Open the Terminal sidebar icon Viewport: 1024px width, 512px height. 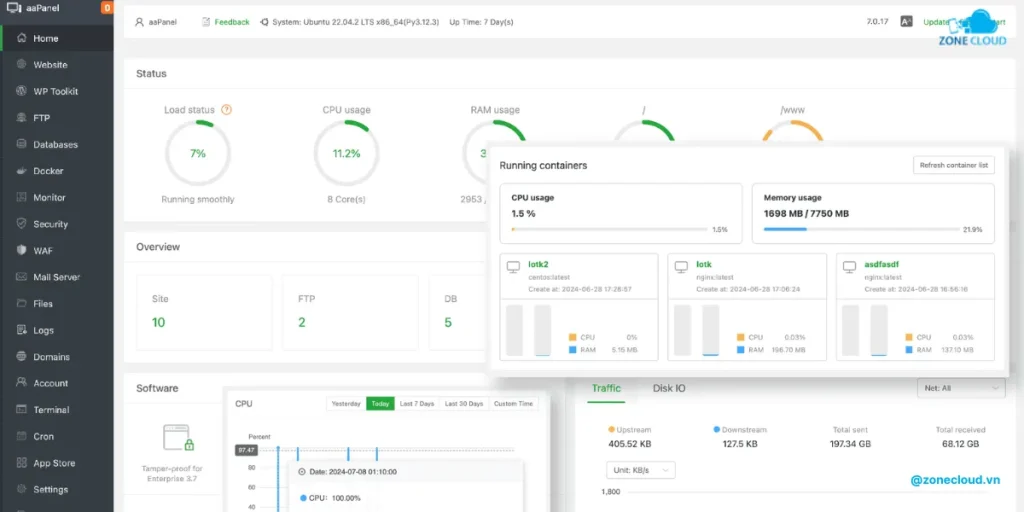coord(22,410)
